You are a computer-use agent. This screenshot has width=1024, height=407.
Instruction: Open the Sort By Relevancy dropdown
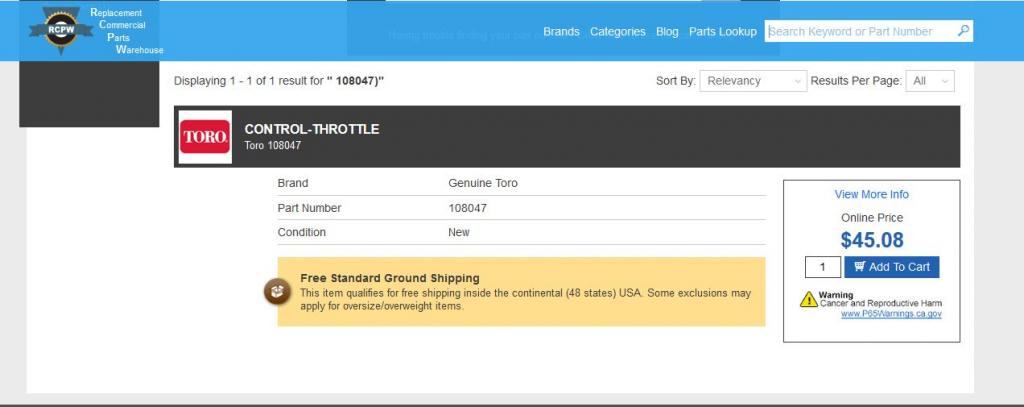753,81
